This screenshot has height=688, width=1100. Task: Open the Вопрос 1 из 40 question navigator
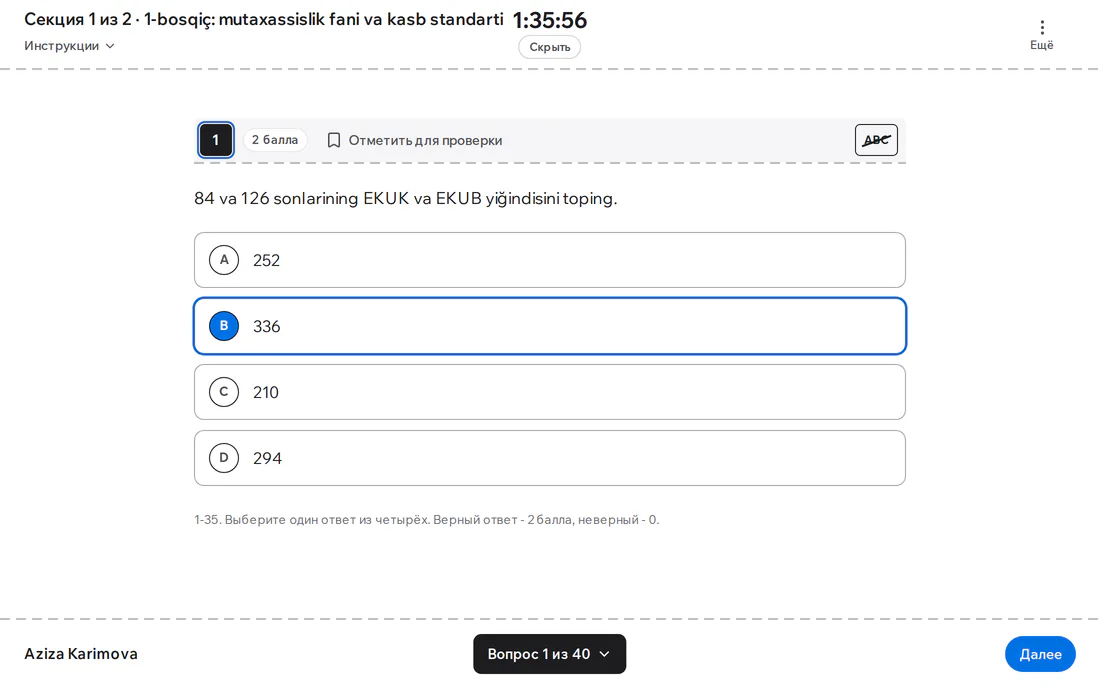click(549, 654)
